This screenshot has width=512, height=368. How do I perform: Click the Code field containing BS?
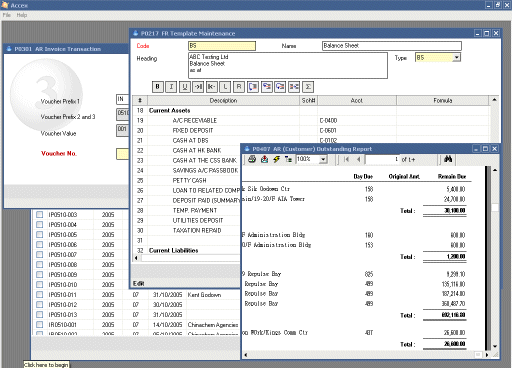(222, 46)
